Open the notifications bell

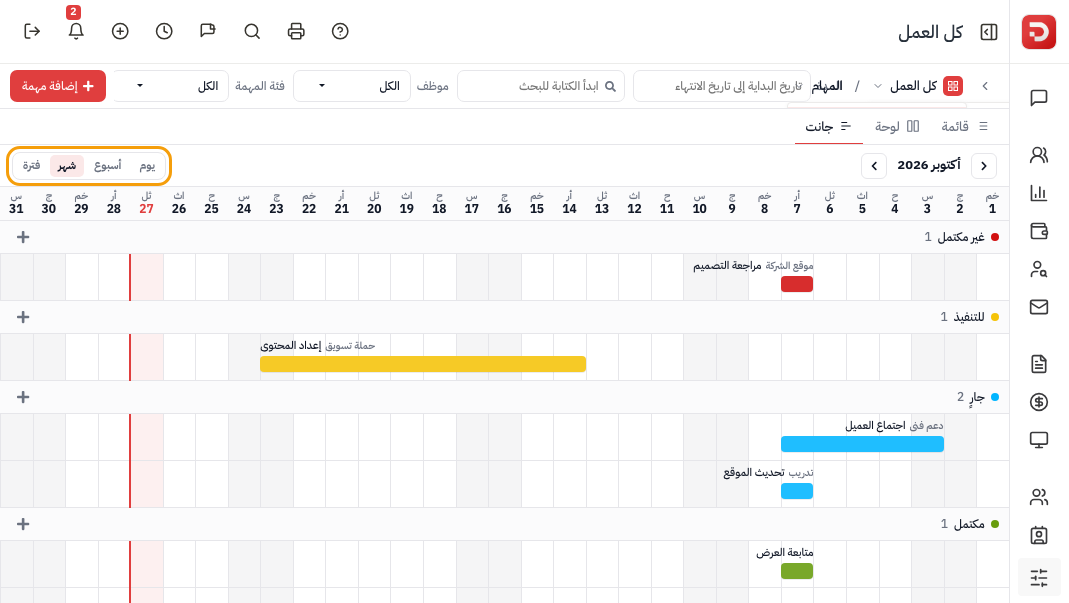click(76, 31)
